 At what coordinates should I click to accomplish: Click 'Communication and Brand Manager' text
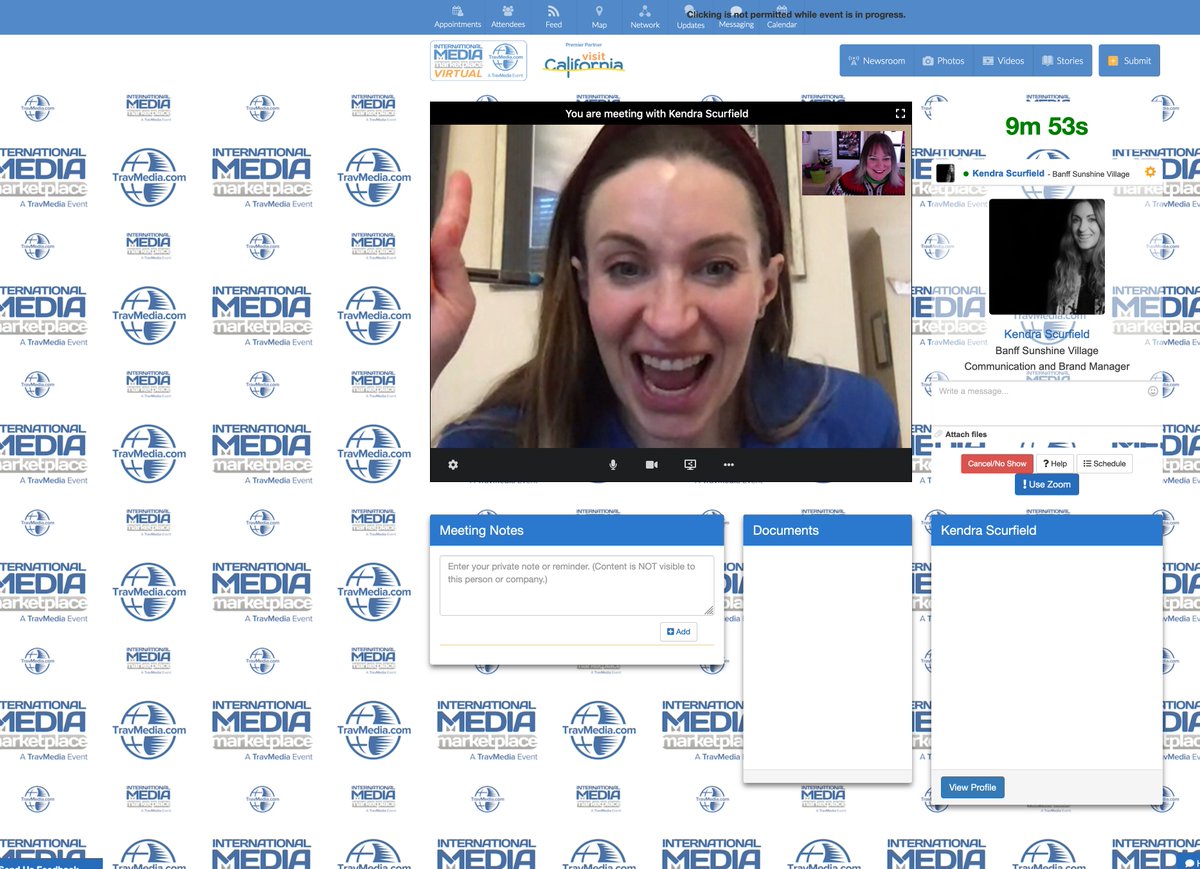1047,367
